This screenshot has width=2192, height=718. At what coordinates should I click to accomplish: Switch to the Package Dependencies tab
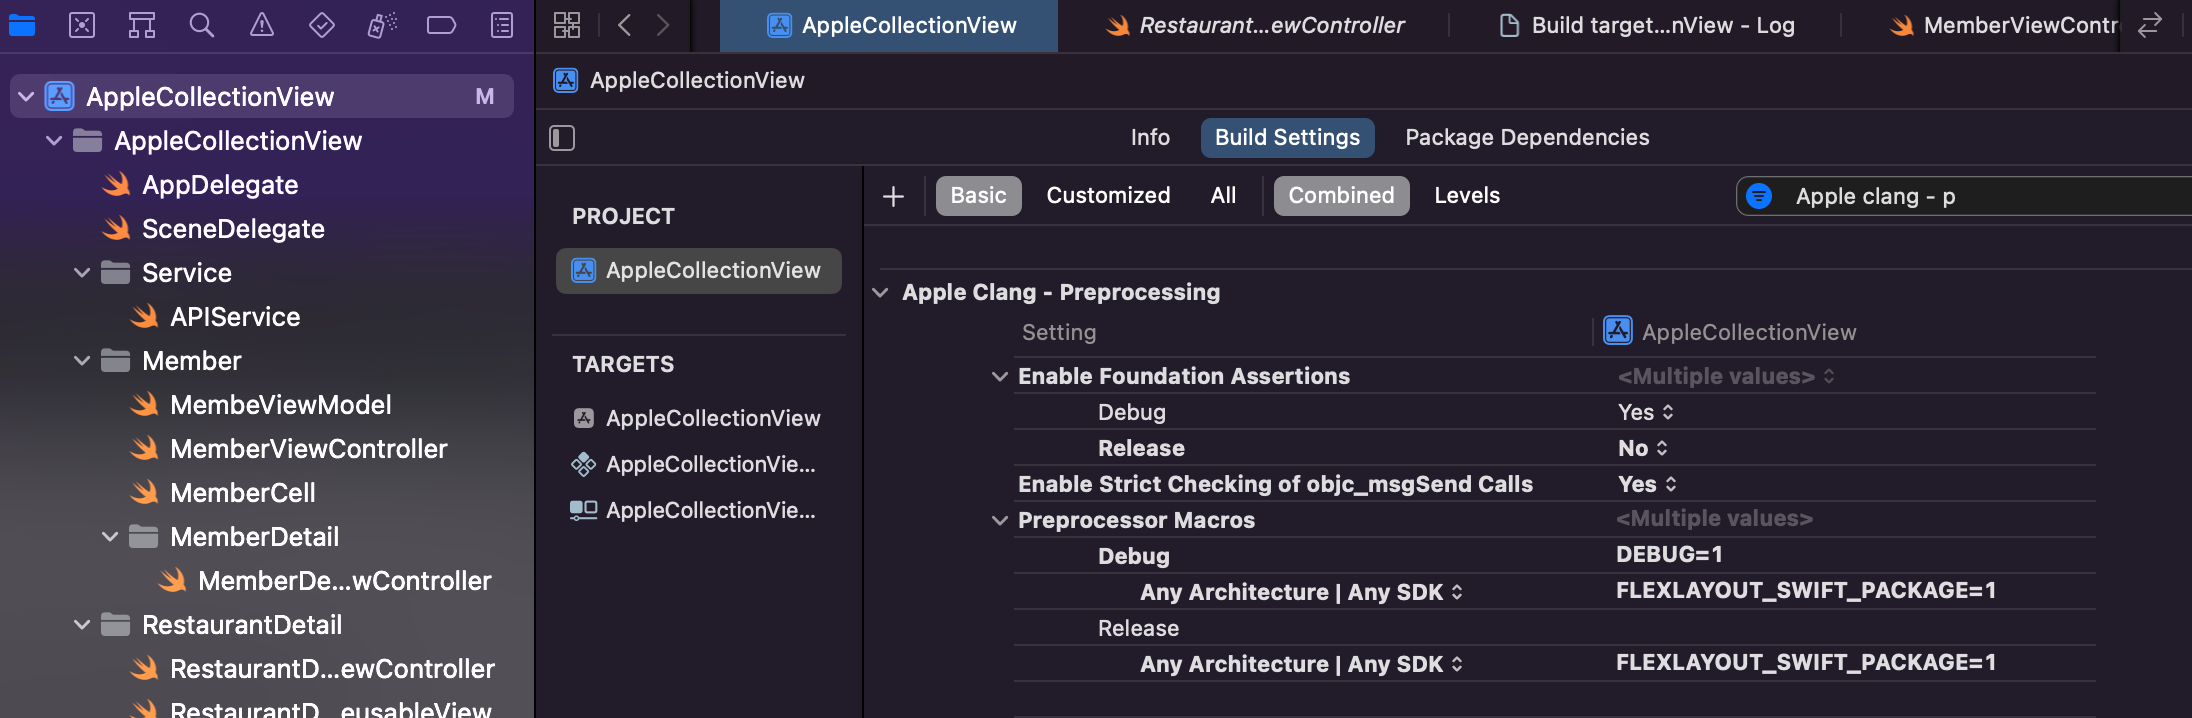tap(1526, 138)
